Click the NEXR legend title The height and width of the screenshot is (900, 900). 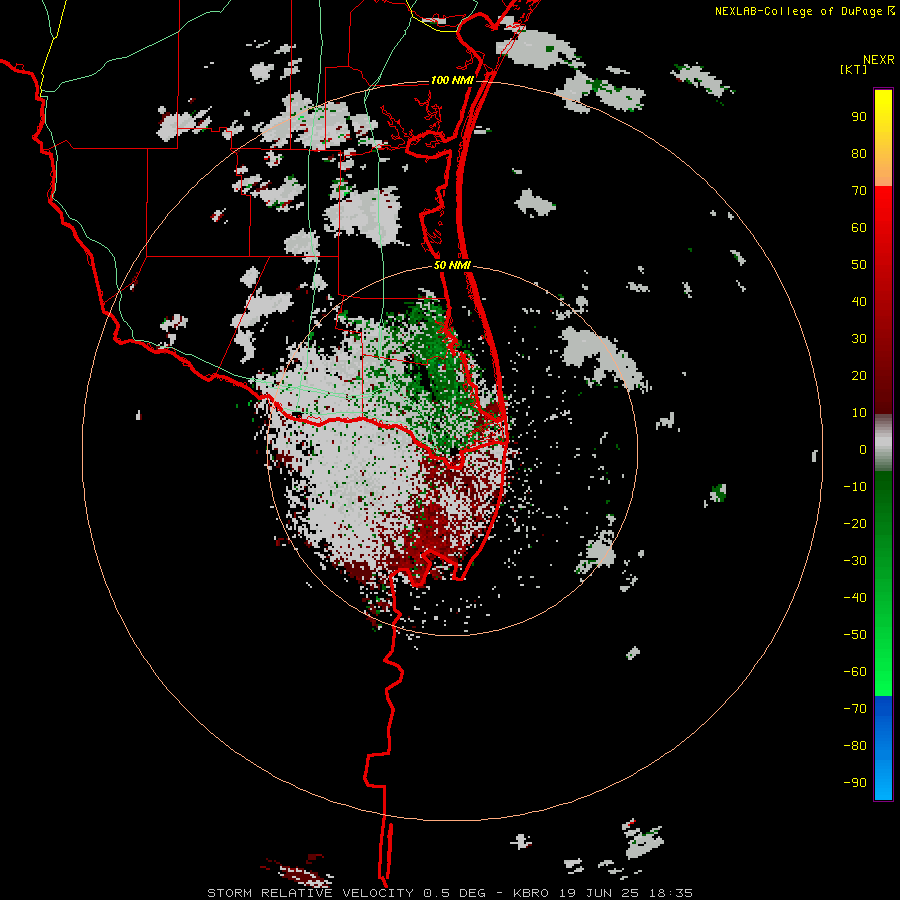[878, 60]
